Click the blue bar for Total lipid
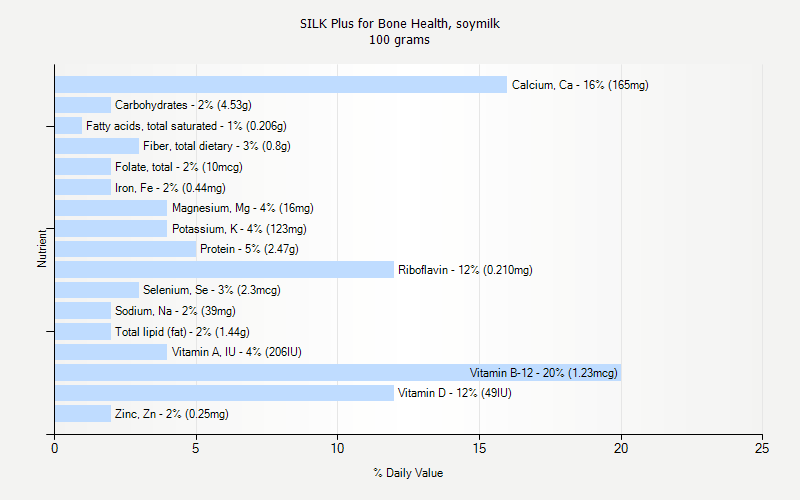Image resolution: width=800 pixels, height=500 pixels. (83, 332)
